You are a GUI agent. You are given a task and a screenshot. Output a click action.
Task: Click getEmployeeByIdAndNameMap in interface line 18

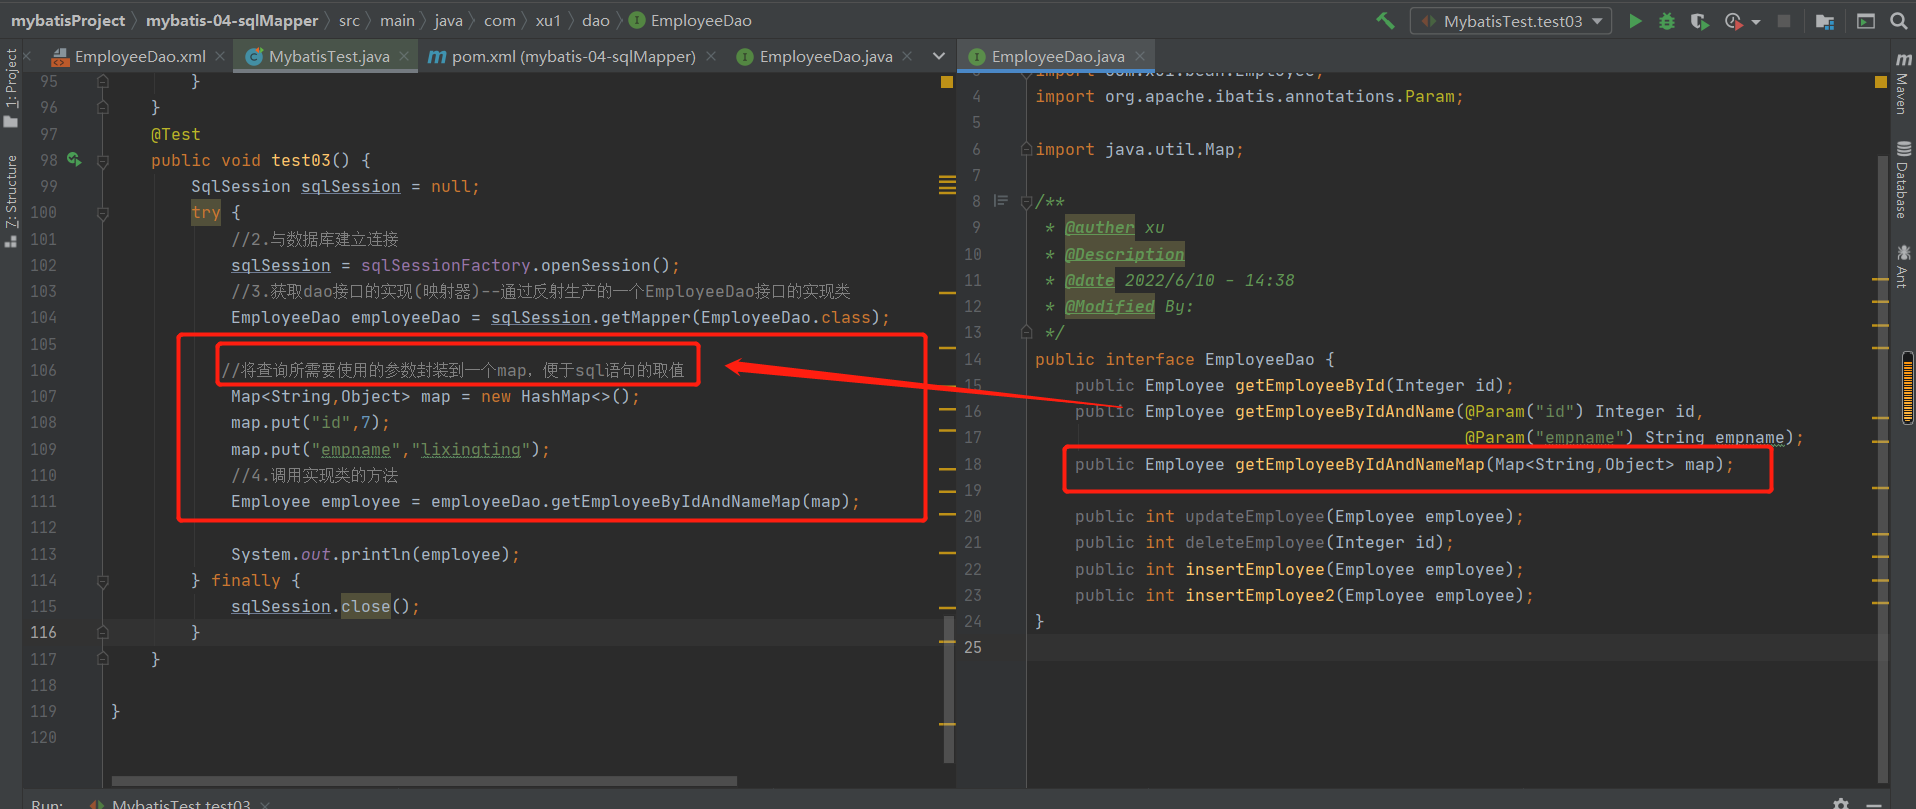click(x=1360, y=464)
